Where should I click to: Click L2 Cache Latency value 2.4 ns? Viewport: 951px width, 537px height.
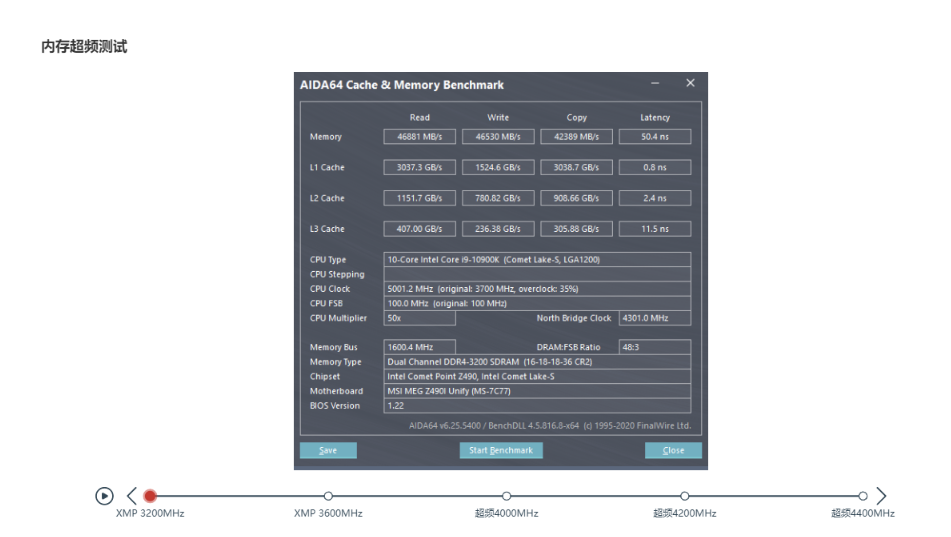pos(655,198)
